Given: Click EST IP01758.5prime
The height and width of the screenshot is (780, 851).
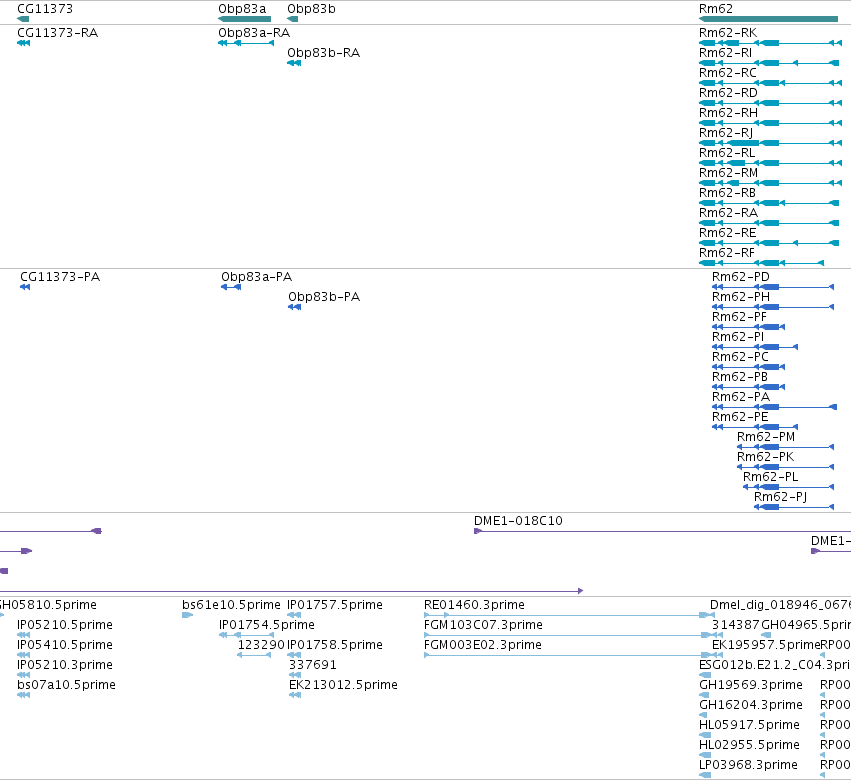Looking at the screenshot, I should tap(335, 645).
